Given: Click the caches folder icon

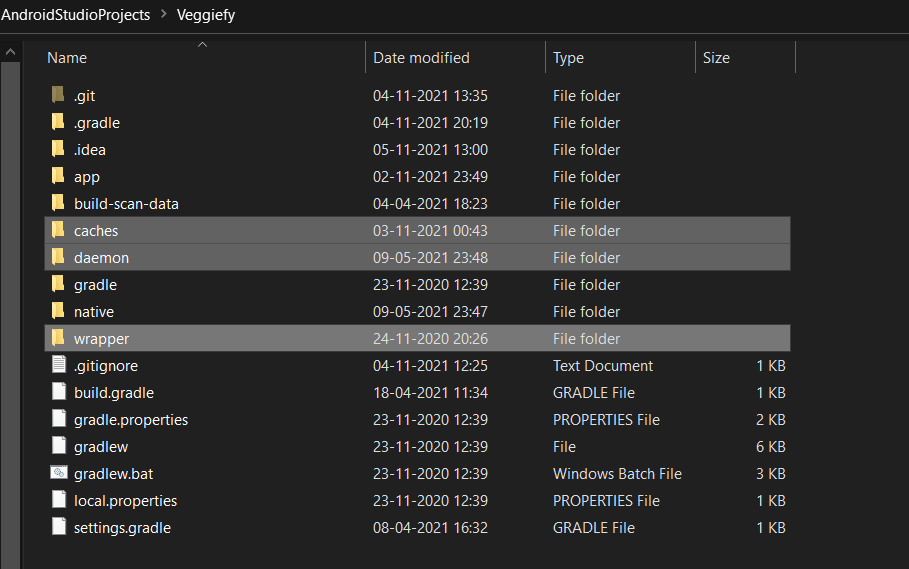Looking at the screenshot, I should (58, 230).
